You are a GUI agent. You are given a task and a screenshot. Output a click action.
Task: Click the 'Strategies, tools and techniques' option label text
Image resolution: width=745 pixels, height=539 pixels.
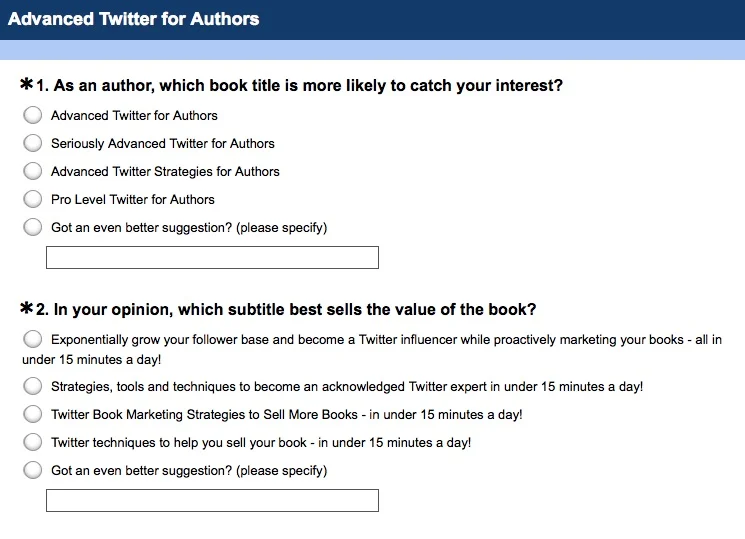[x=347, y=386]
